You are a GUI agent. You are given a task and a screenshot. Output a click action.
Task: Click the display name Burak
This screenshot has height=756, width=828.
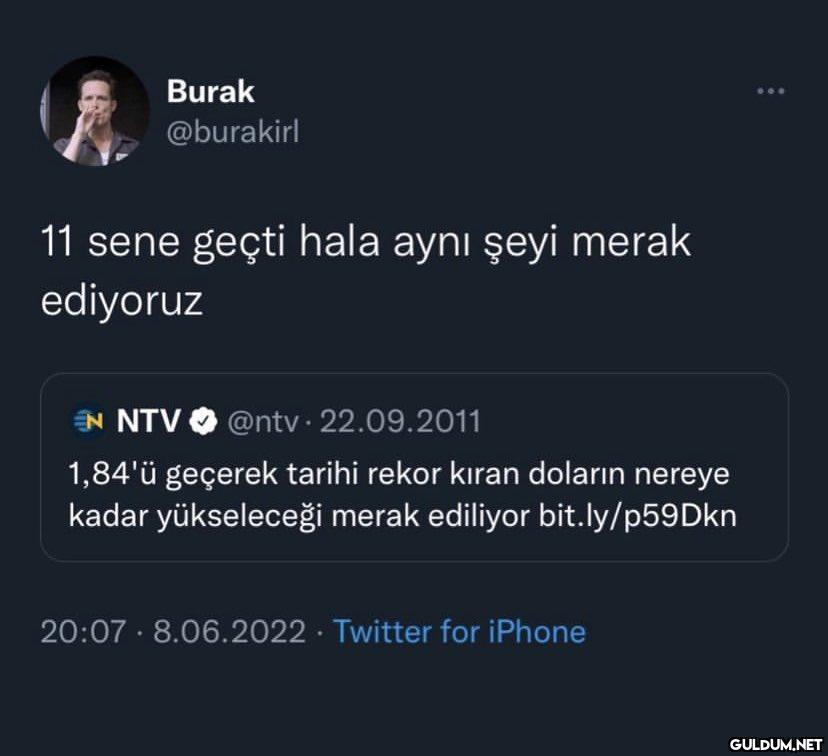pyautogui.click(x=211, y=91)
